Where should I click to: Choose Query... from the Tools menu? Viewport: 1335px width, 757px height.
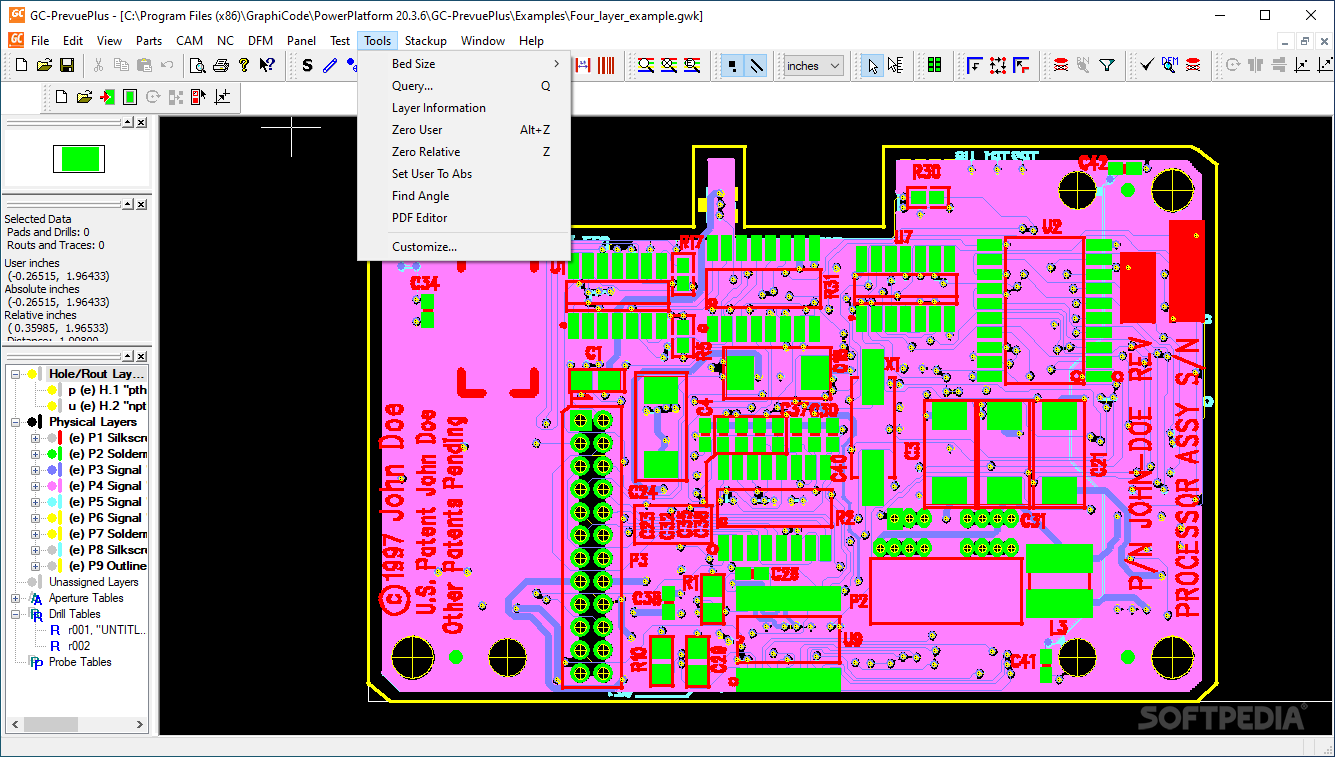464,86
